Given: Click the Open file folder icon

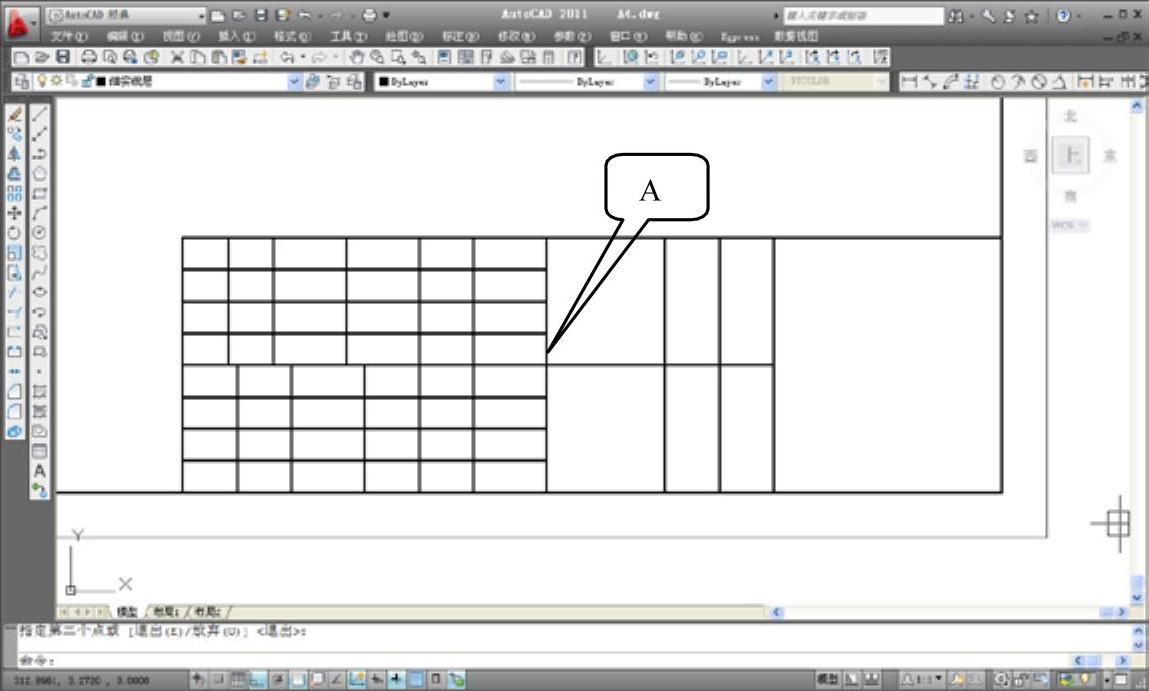Looking at the screenshot, I should pos(41,58).
